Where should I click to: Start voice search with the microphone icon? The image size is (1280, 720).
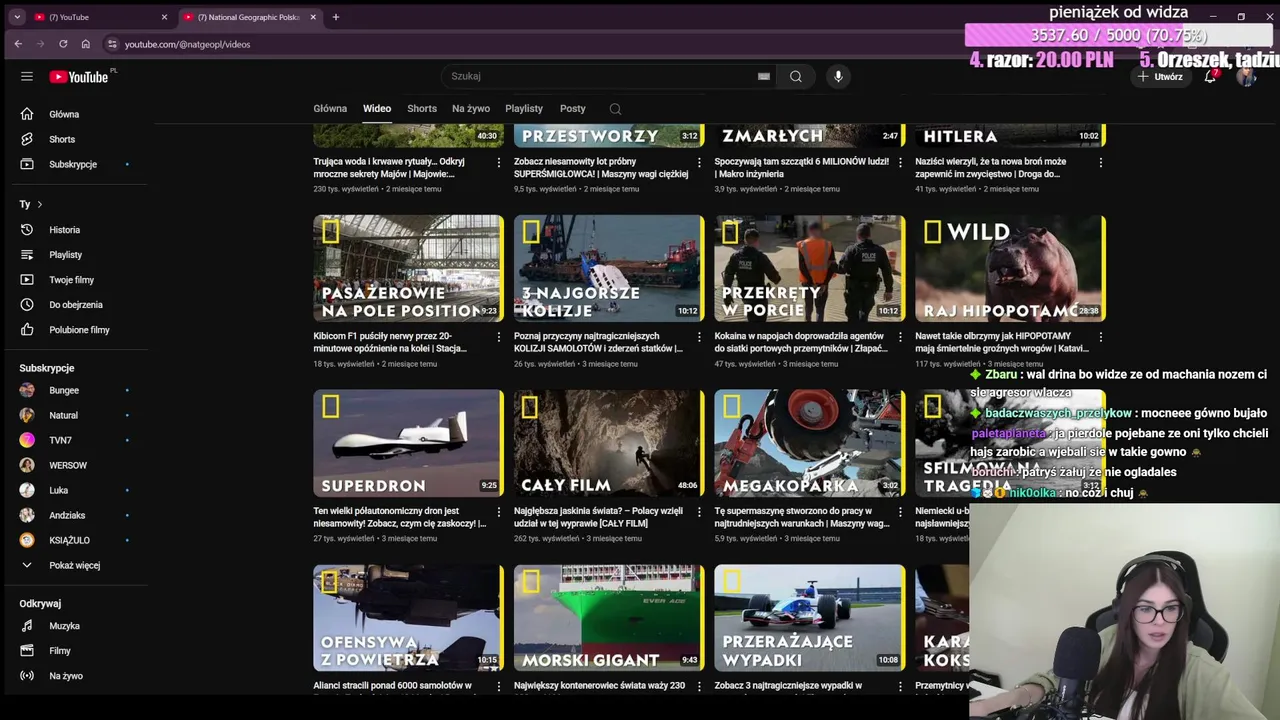[x=838, y=76]
